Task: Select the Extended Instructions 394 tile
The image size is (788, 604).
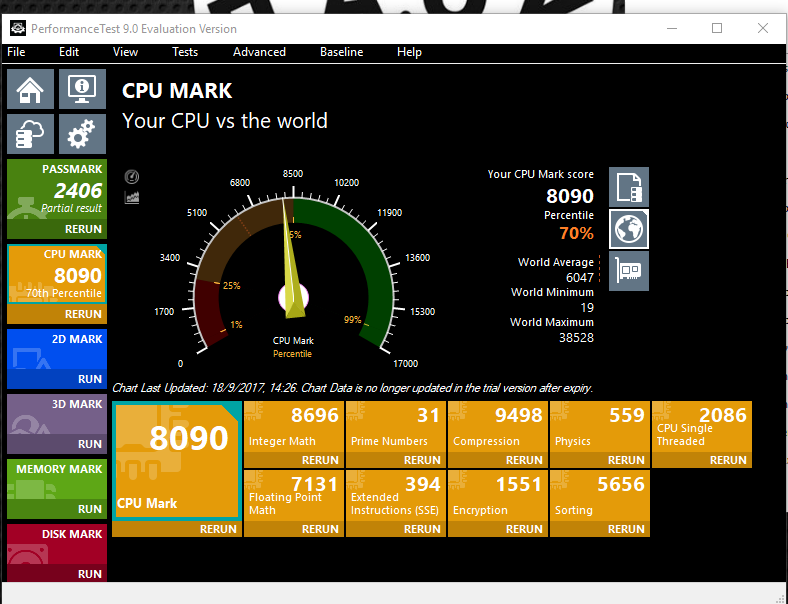Action: tap(396, 496)
